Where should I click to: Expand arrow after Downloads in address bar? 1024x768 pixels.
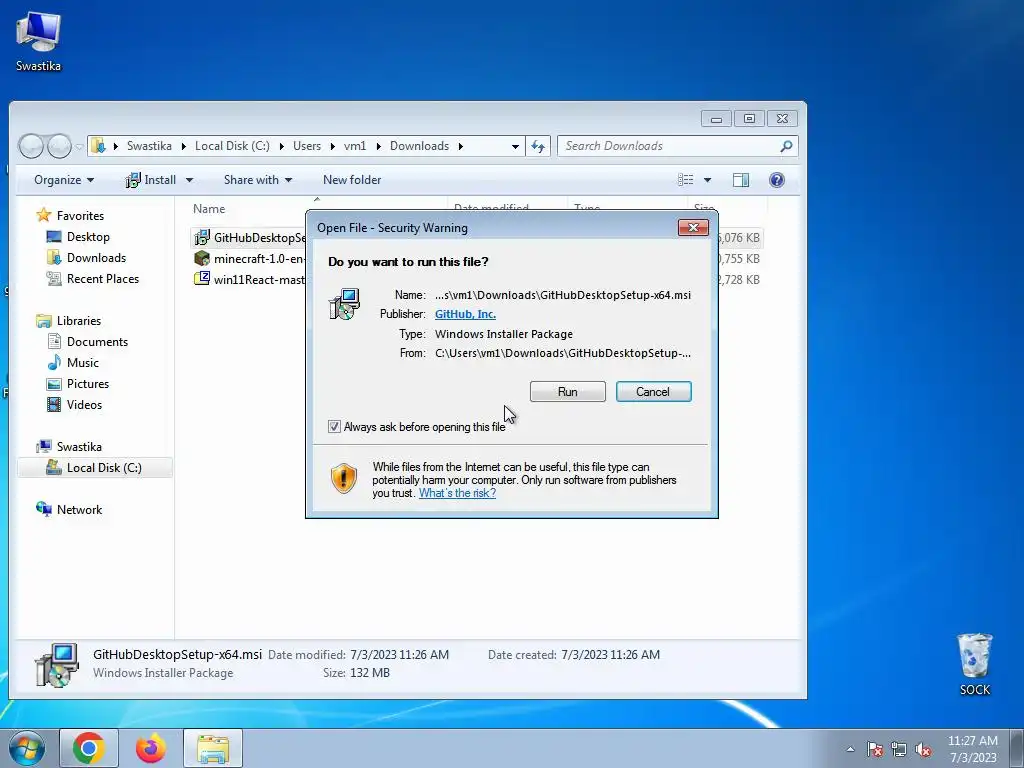point(460,146)
